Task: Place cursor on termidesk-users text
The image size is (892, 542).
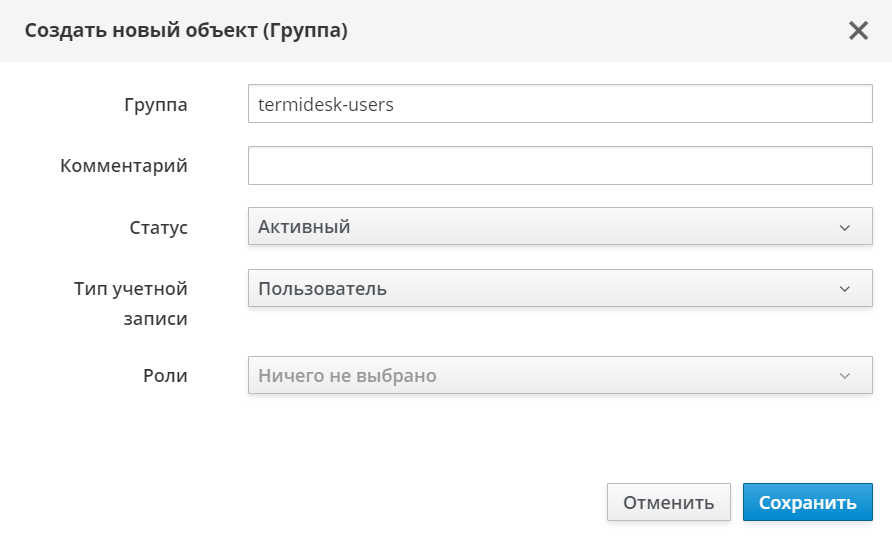Action: pyautogui.click(x=326, y=103)
